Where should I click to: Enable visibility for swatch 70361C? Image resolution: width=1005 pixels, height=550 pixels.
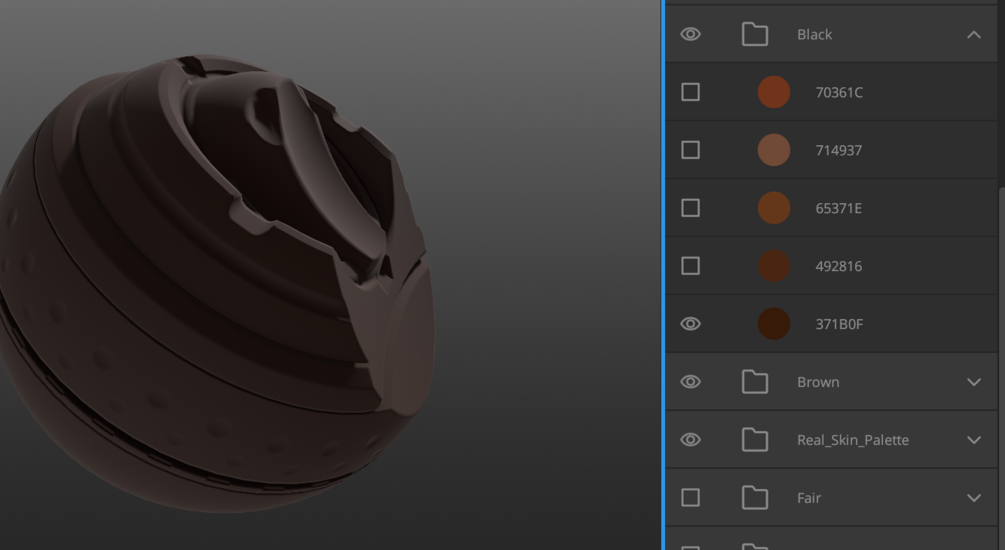(690, 92)
